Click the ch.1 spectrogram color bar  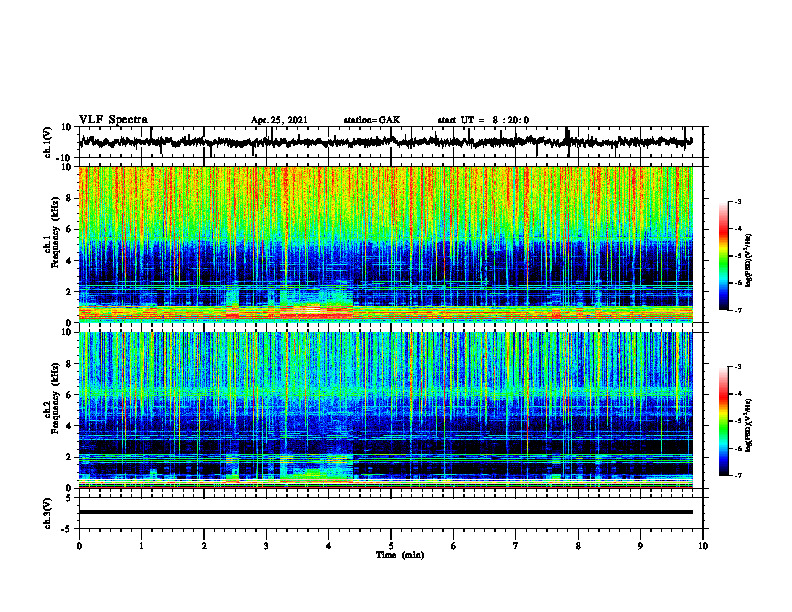[x=723, y=256]
